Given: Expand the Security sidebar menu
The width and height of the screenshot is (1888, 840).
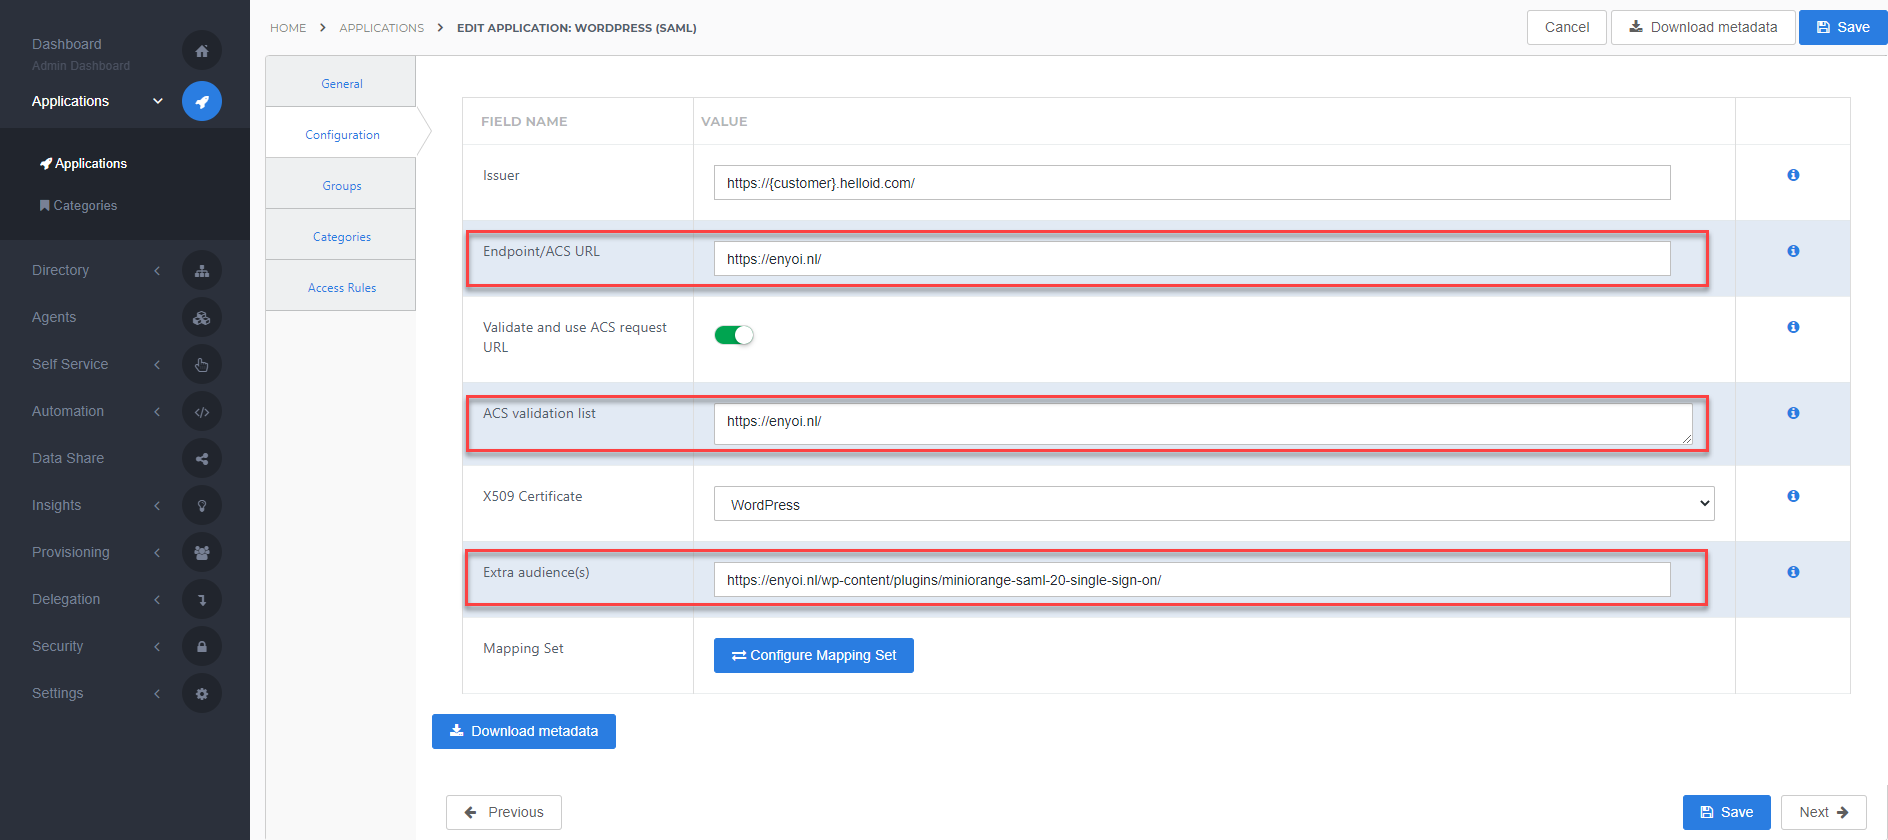Looking at the screenshot, I should [x=157, y=647].
